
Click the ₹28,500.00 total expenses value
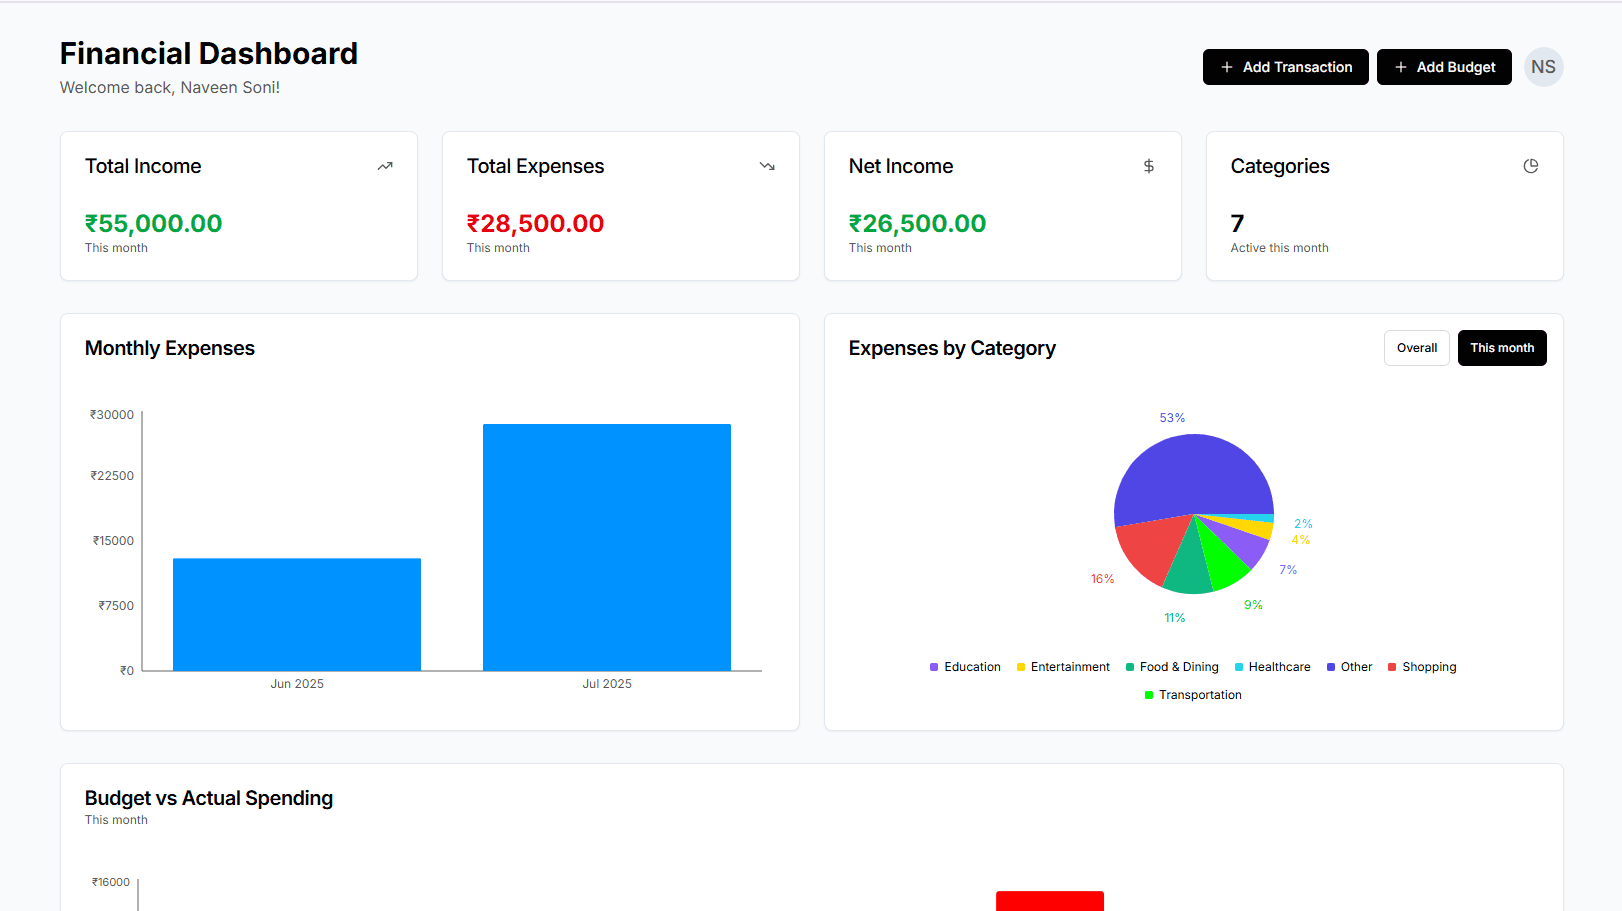[x=535, y=223]
